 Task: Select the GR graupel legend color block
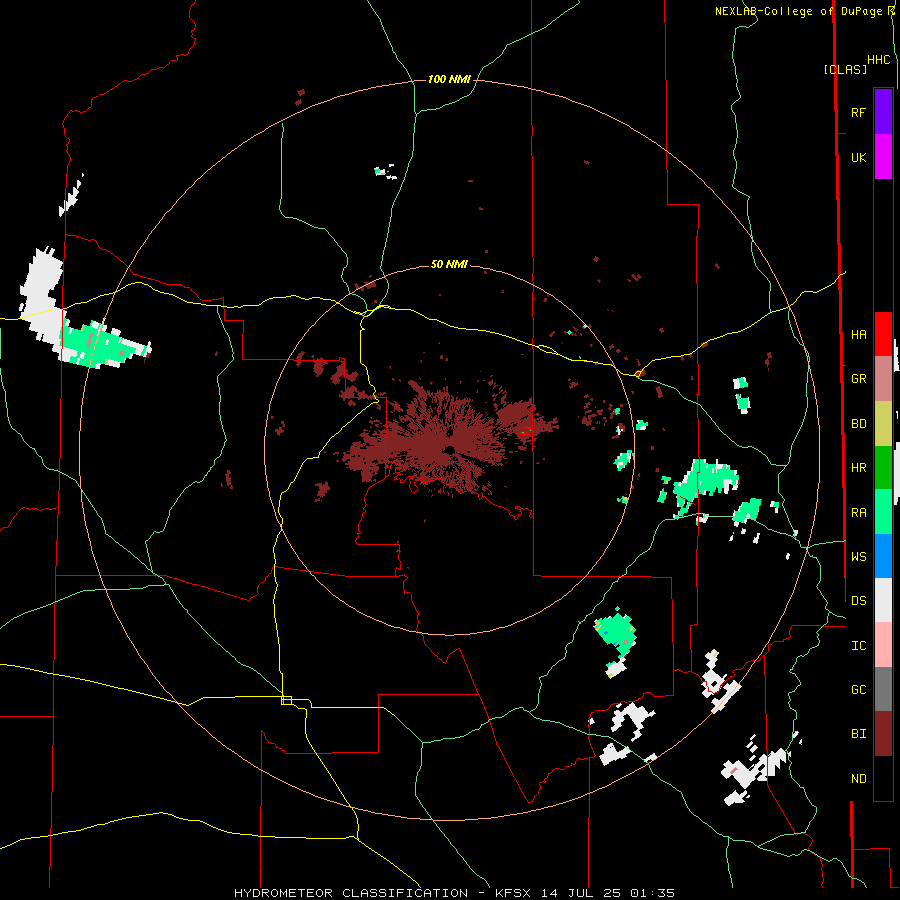(883, 379)
